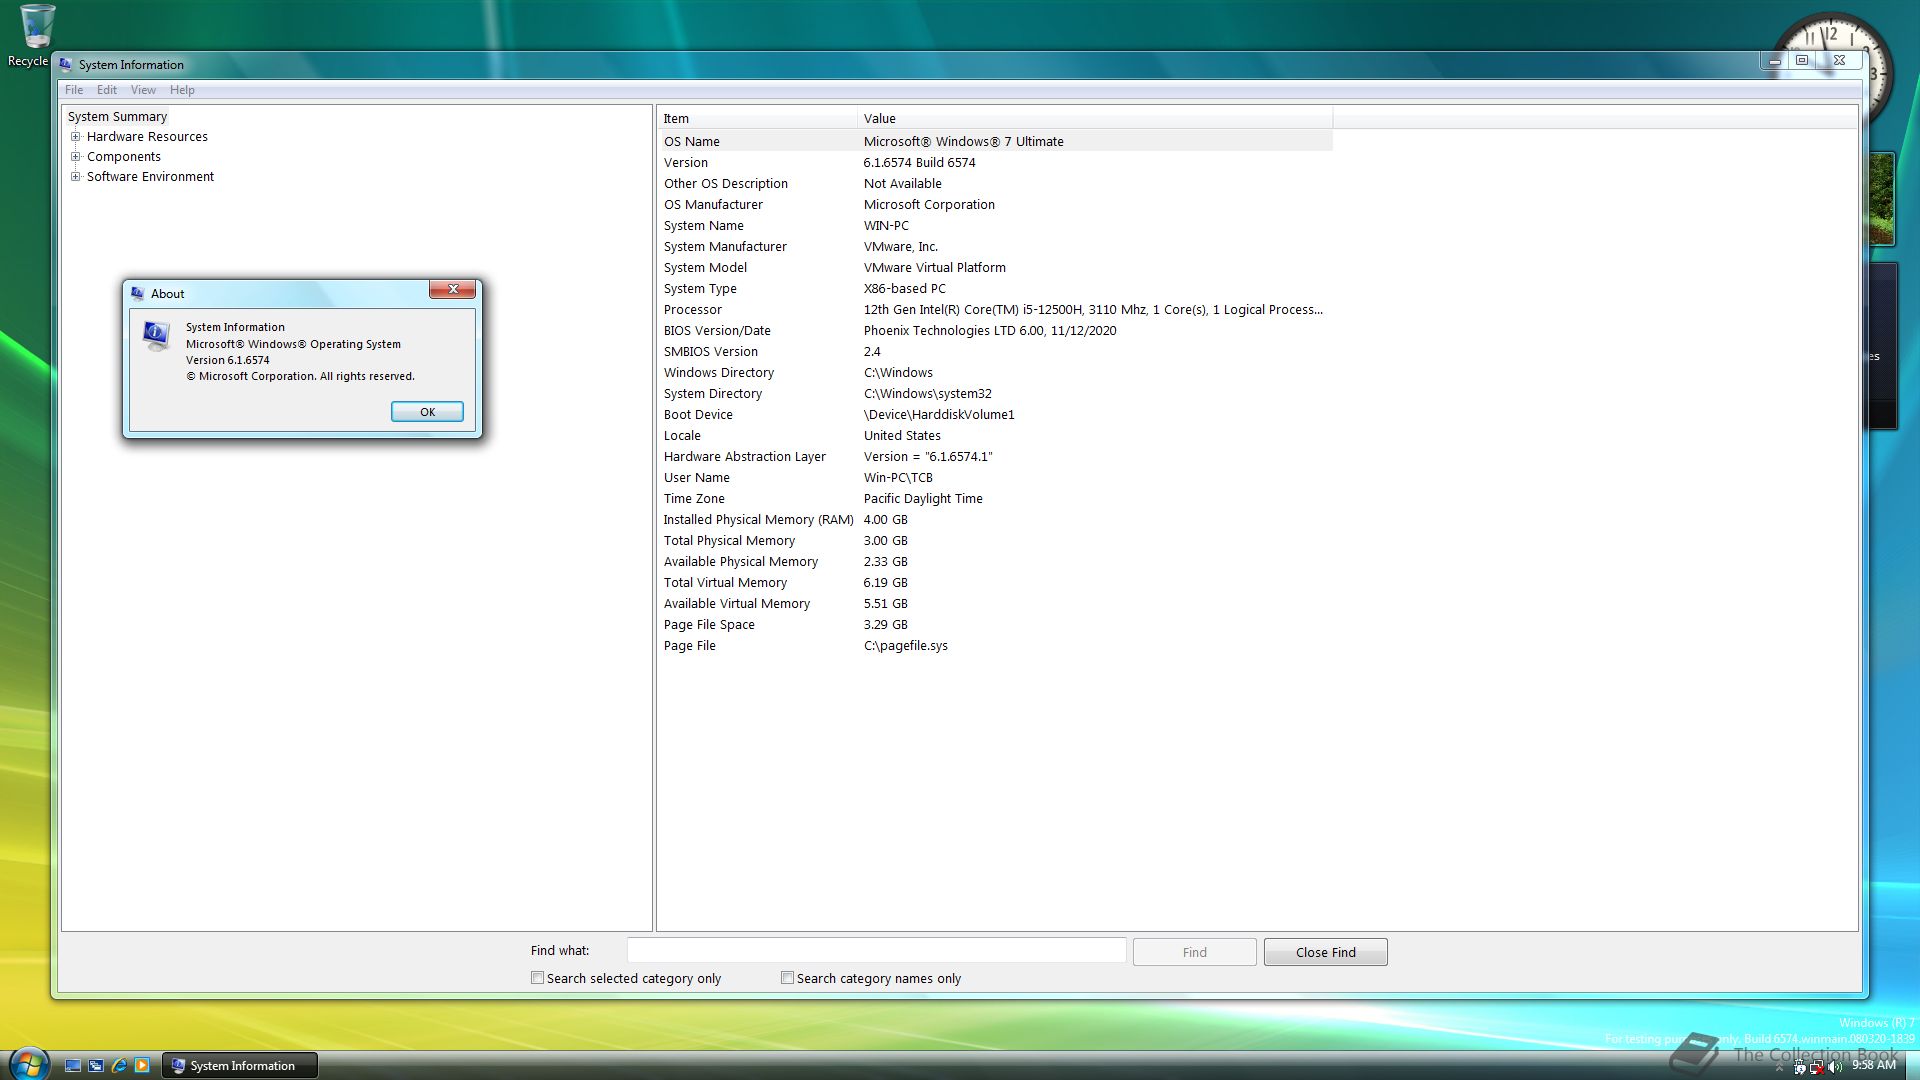Select the Processor row
The width and height of the screenshot is (1920, 1080).
(x=995, y=310)
